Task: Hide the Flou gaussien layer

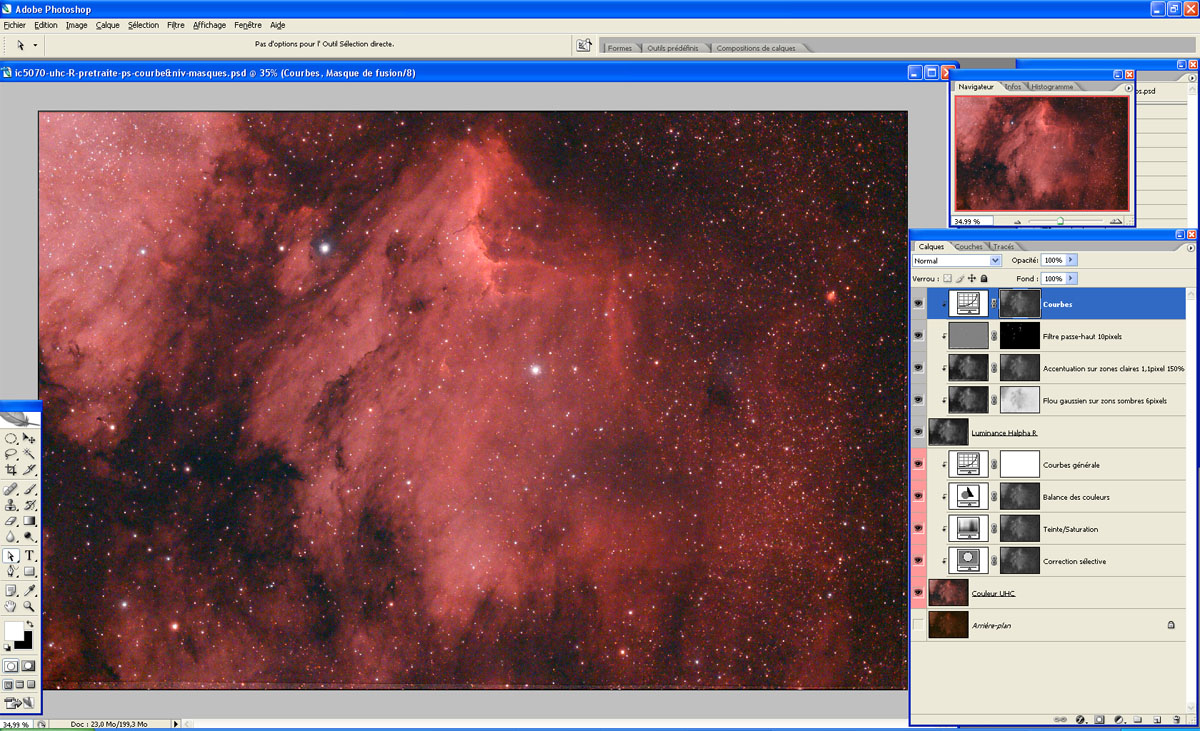Action: click(x=918, y=401)
